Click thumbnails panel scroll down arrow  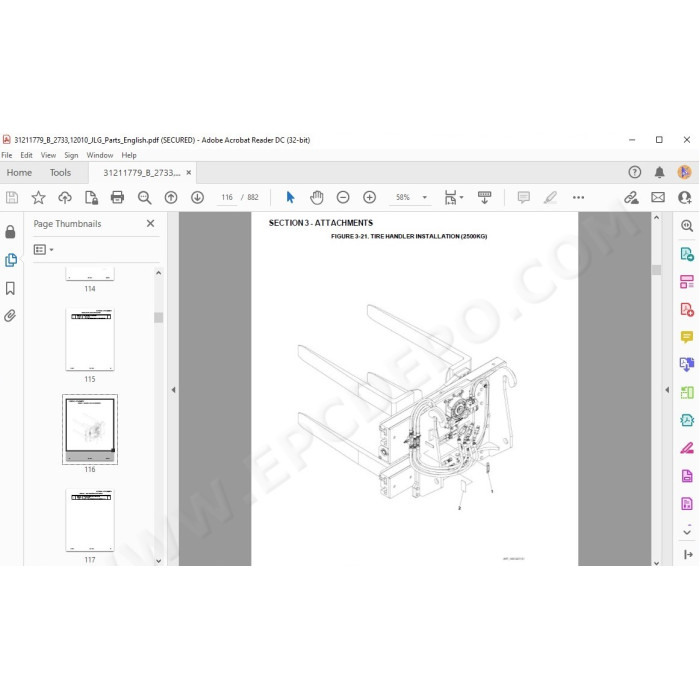pyautogui.click(x=158, y=561)
